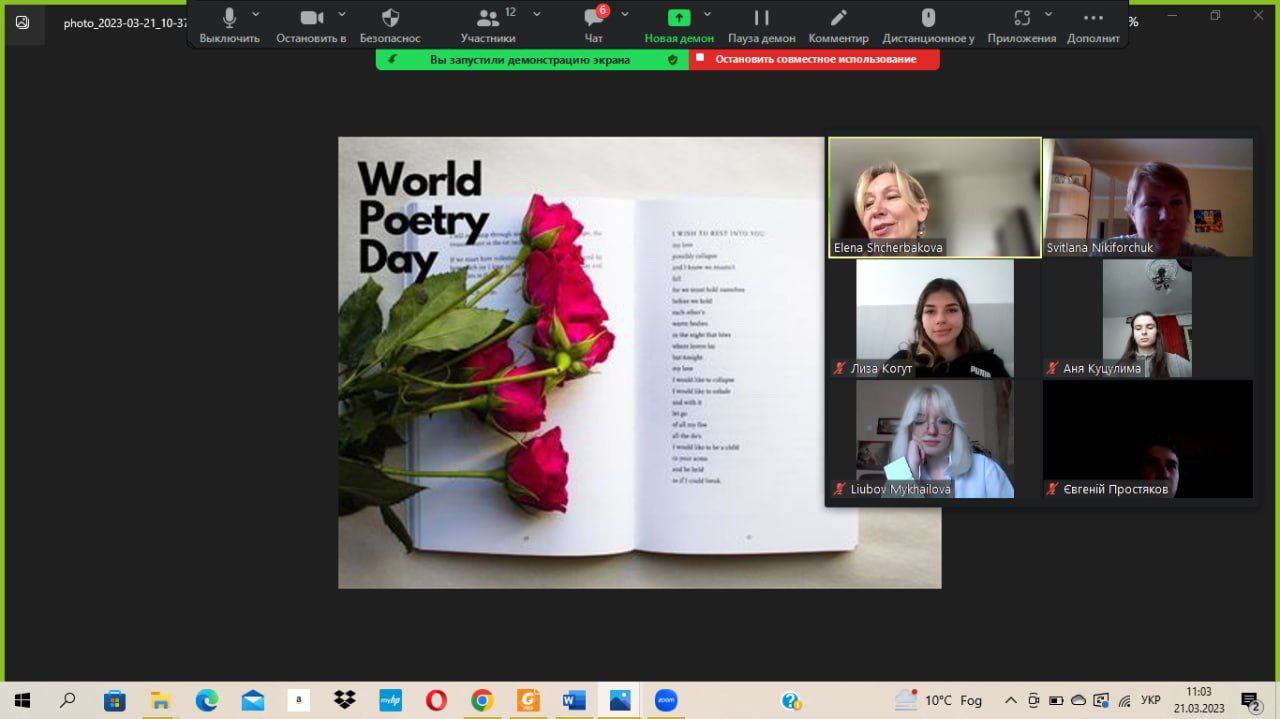Expand the video settings arrow
Image resolution: width=1280 pixels, height=719 pixels.
pos(342,14)
